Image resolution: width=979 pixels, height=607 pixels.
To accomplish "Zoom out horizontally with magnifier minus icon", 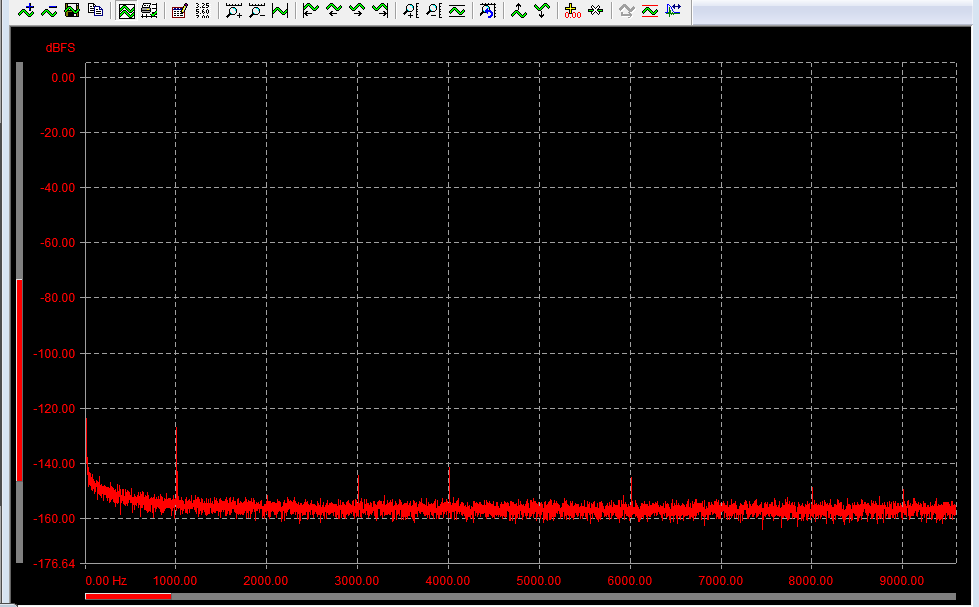I will pos(257,11).
